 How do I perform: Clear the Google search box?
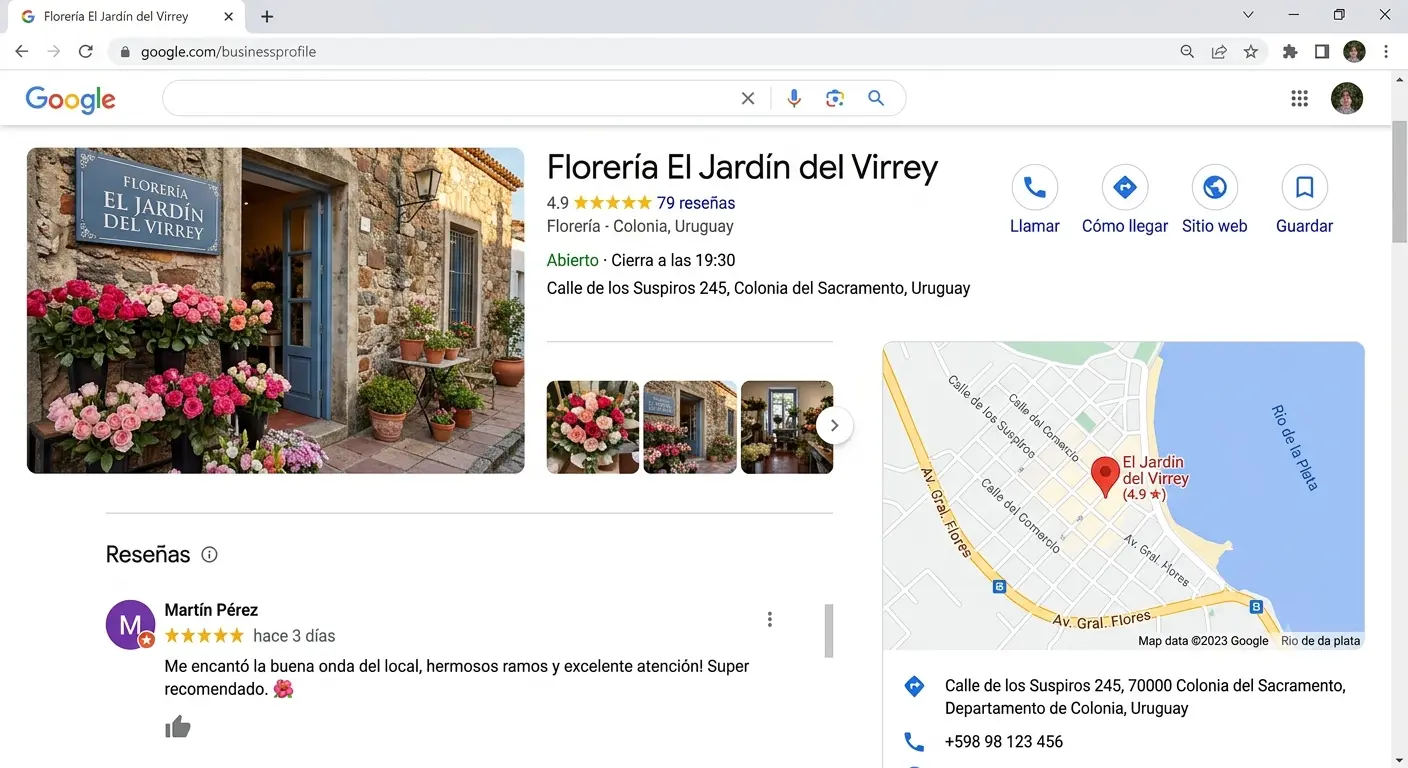tap(748, 98)
